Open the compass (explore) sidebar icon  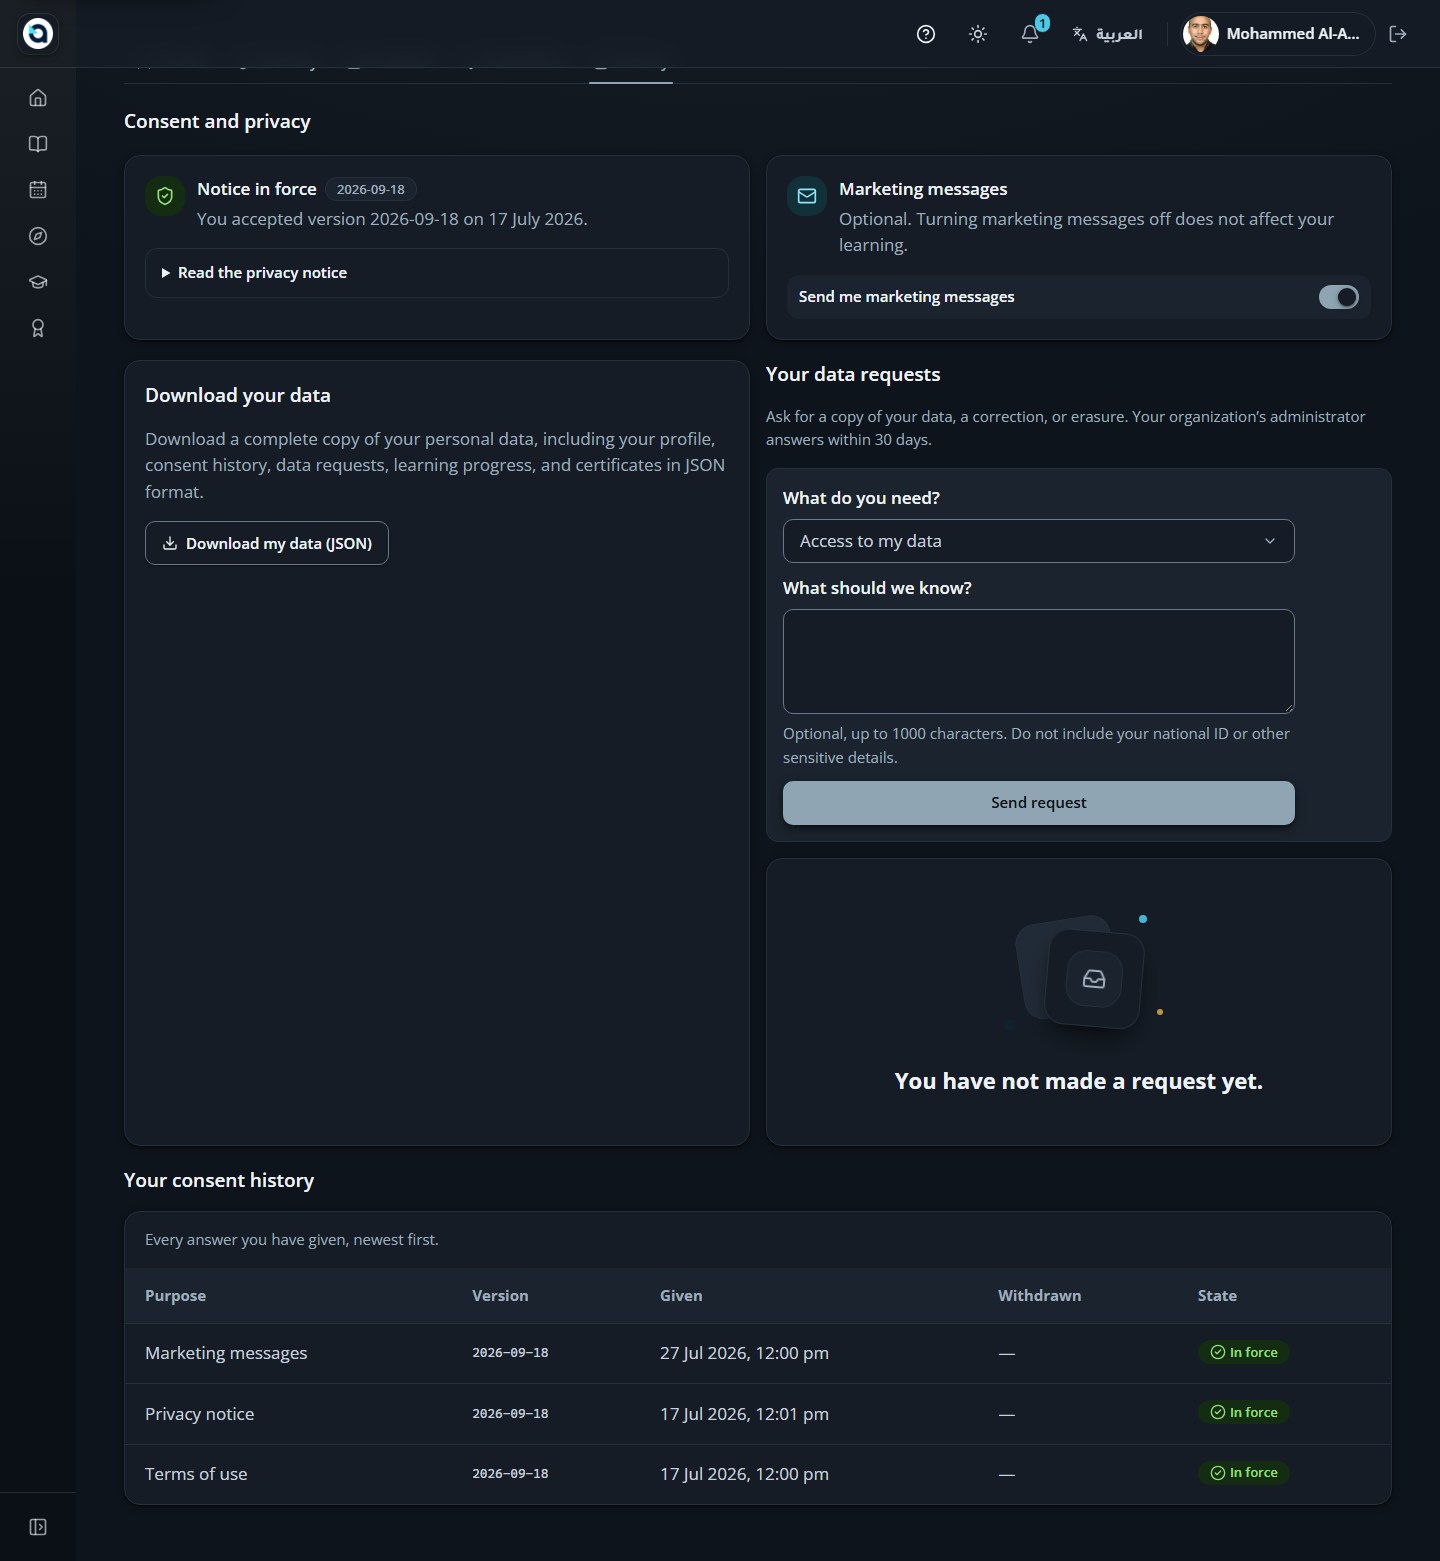click(x=38, y=236)
